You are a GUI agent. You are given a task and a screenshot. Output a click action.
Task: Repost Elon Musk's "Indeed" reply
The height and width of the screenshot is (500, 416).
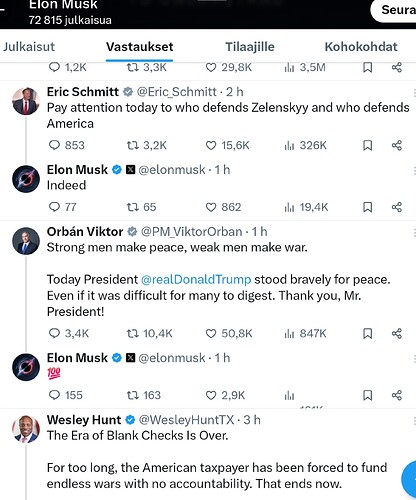point(141,207)
